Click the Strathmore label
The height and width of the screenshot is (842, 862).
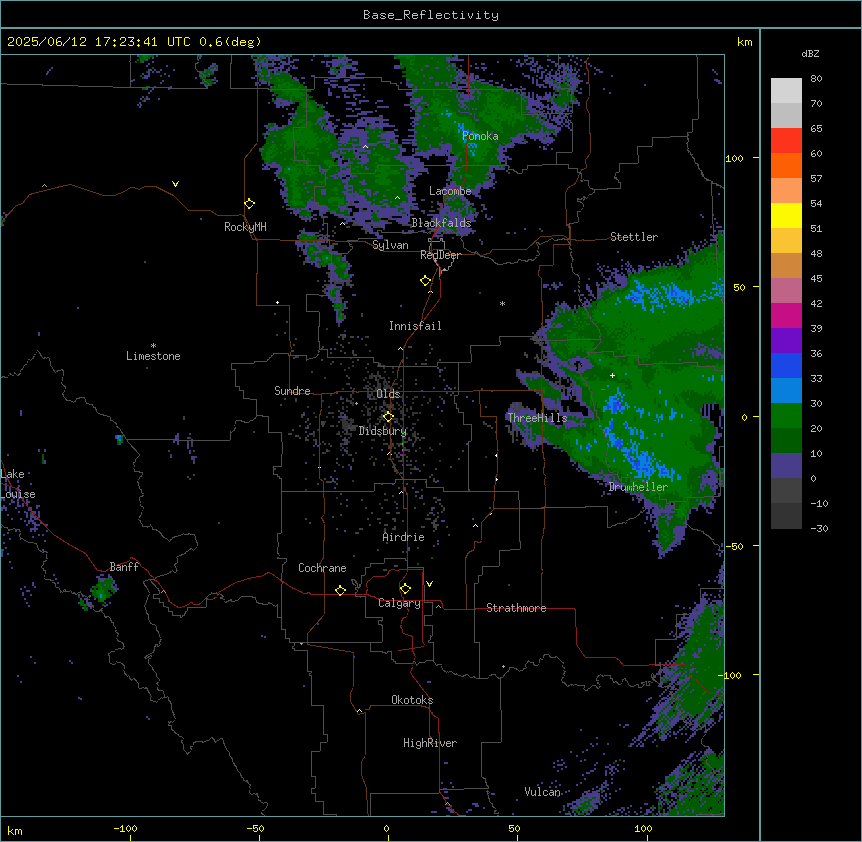tap(516, 608)
